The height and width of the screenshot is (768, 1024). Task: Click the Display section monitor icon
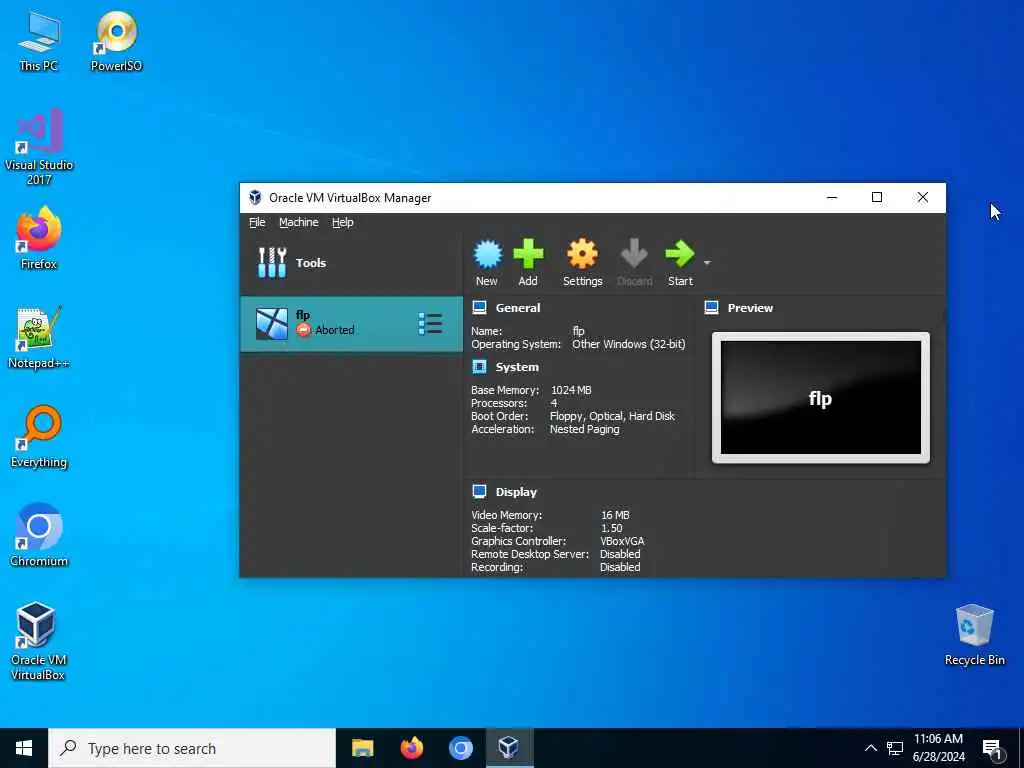coord(479,492)
